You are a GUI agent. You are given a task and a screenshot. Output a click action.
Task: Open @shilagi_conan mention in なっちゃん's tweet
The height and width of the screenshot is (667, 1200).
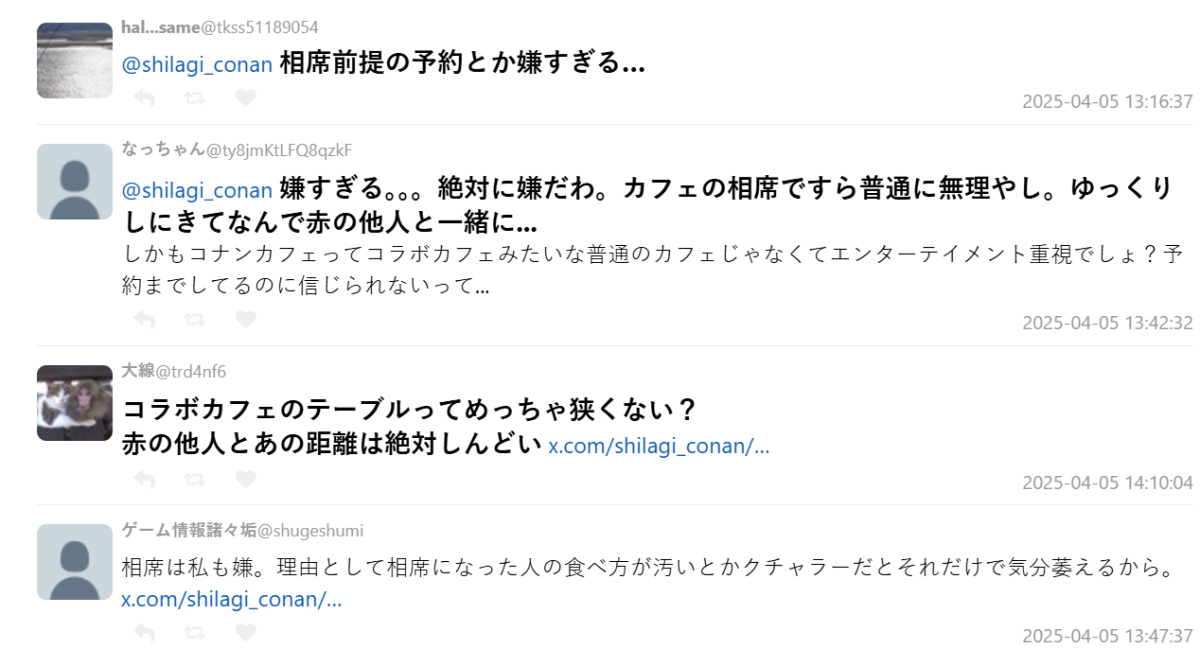coord(197,190)
